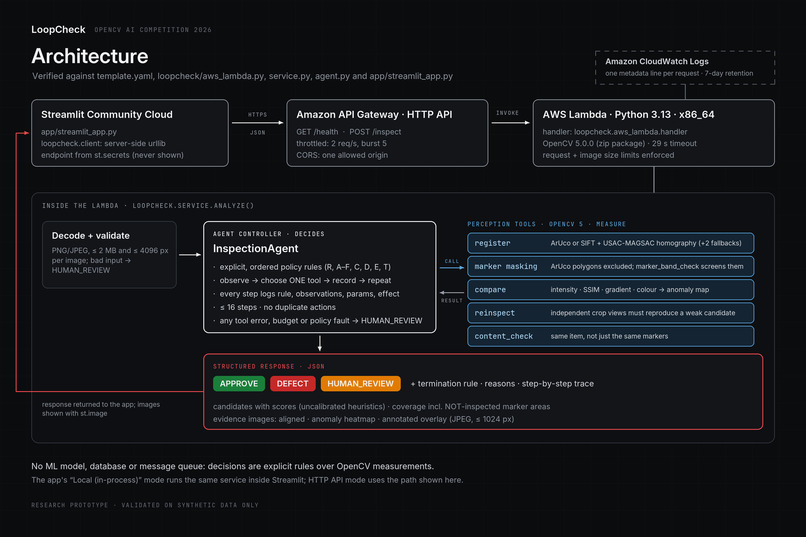Click 'handler: loopcheck.aws_lambda.handler' text

point(615,132)
